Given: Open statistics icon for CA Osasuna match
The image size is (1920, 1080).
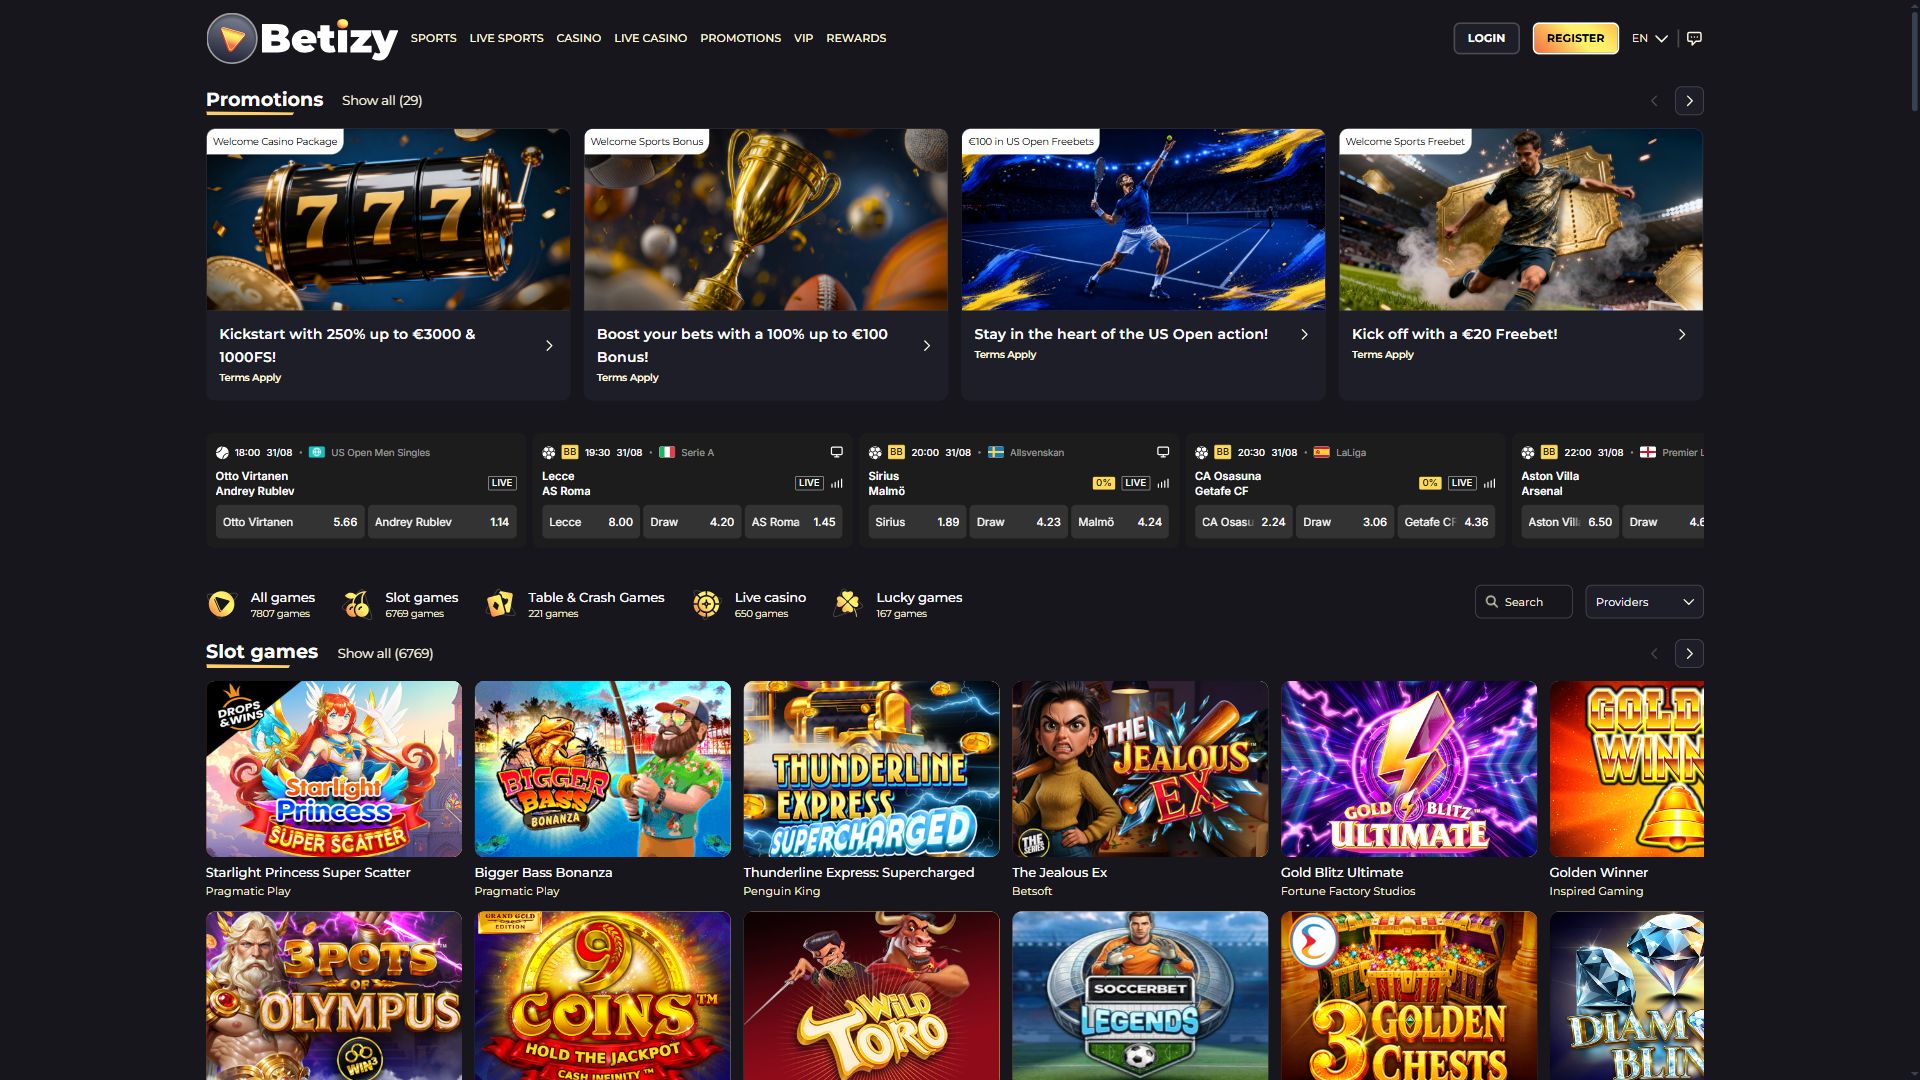Looking at the screenshot, I should click(x=1489, y=483).
